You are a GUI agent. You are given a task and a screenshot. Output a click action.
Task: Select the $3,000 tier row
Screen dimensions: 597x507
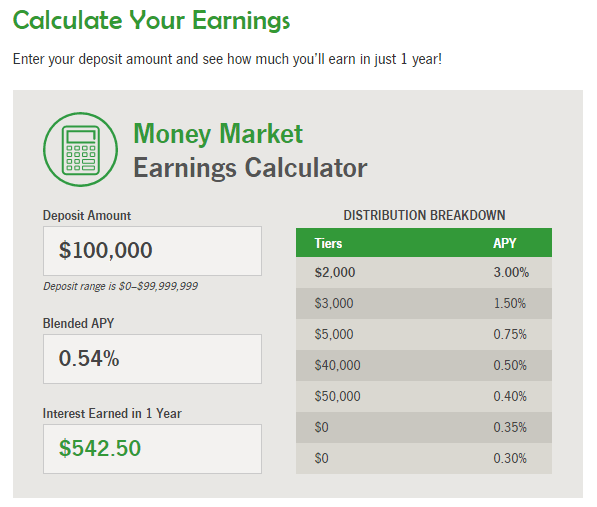click(x=424, y=303)
